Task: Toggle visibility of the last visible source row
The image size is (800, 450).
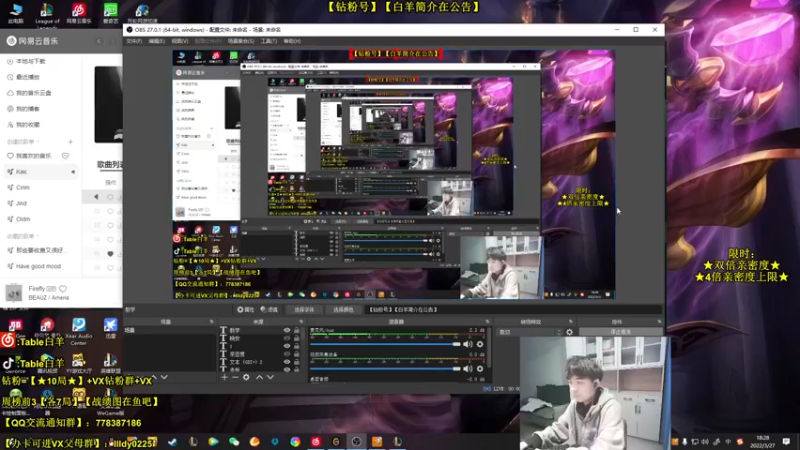Action: pyautogui.click(x=287, y=369)
